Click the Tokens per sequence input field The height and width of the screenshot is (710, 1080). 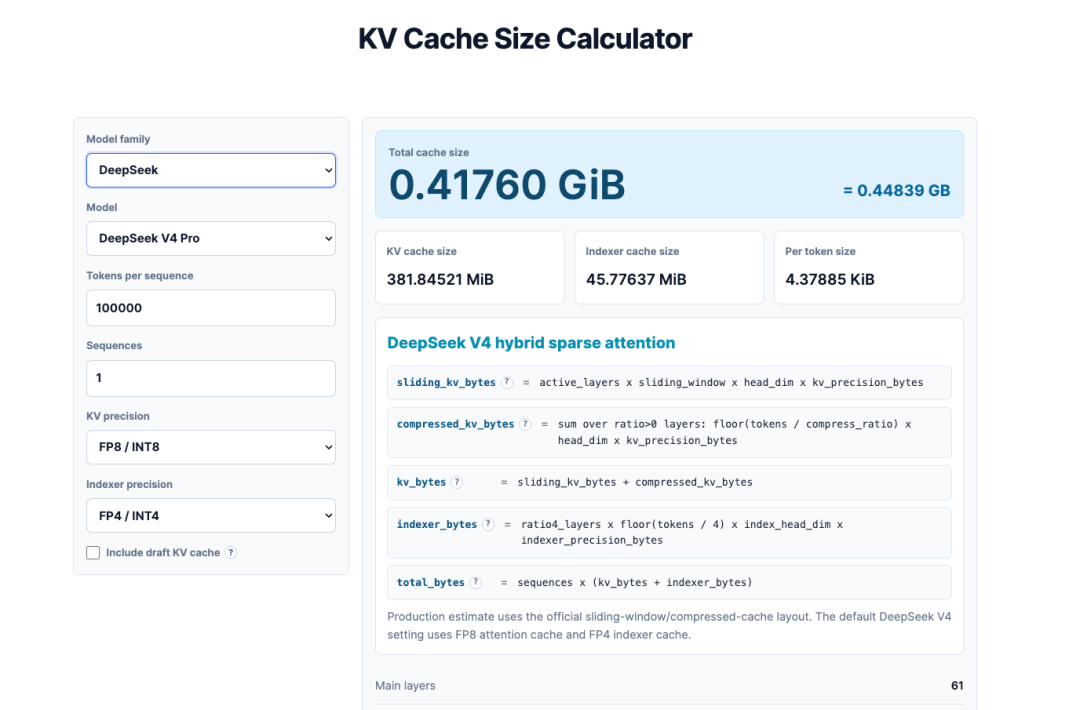tap(211, 308)
